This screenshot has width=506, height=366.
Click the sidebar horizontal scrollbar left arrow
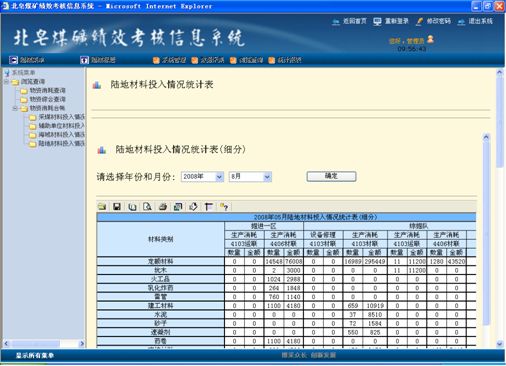[6, 343]
